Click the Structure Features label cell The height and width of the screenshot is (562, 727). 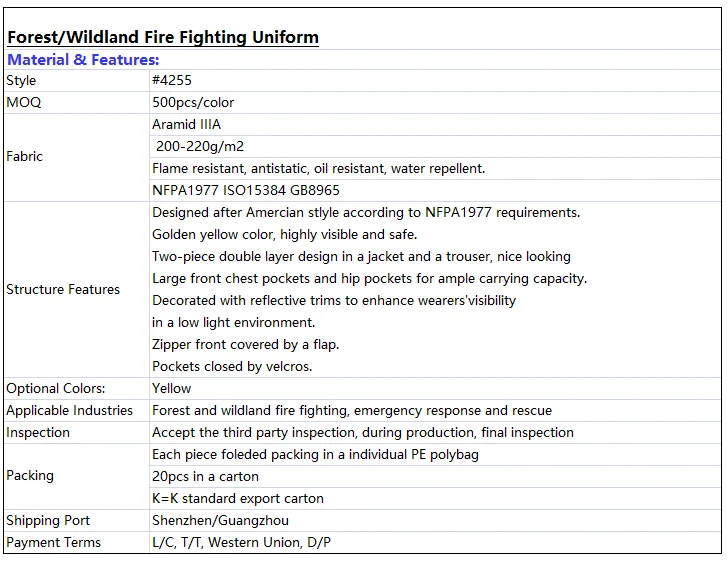click(63, 290)
